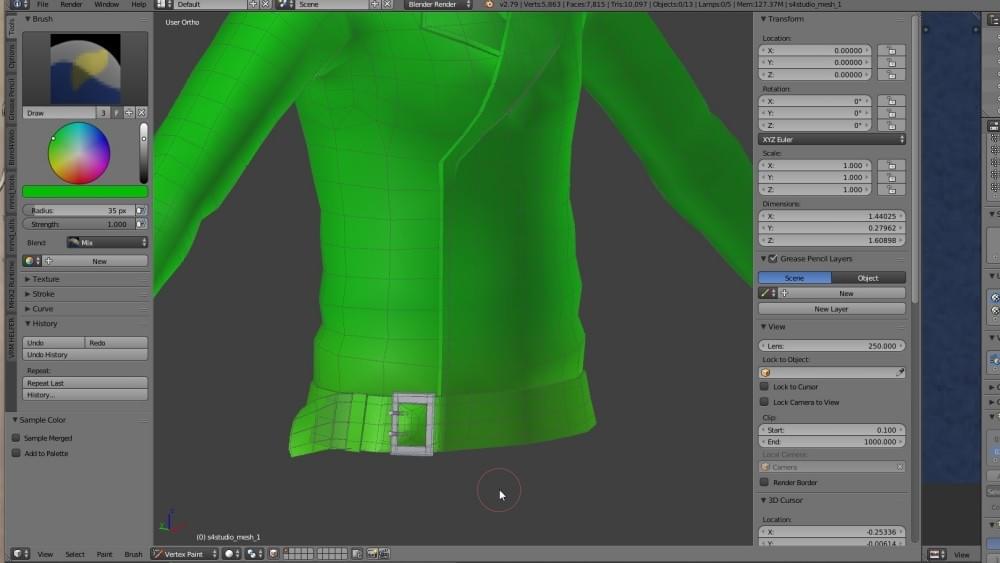Viewport: 1000px width, 563px height.
Task: Unlink the Draw brush with X icon
Action: point(142,113)
